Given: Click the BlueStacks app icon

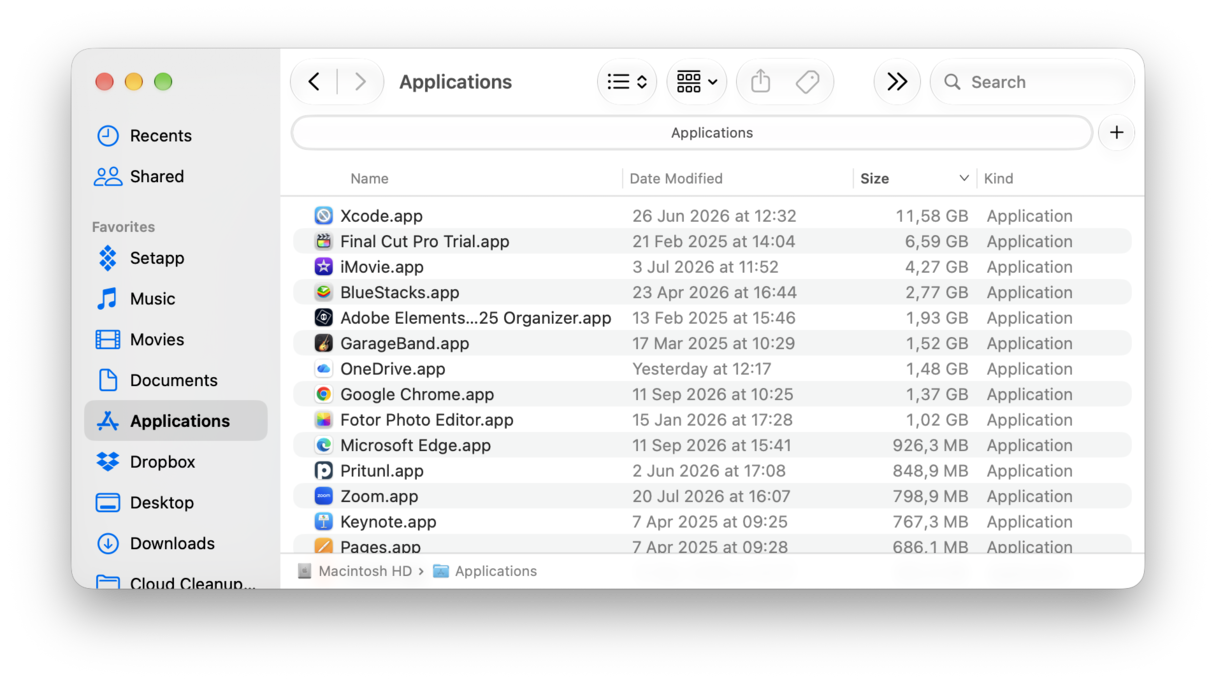Looking at the screenshot, I should point(323,292).
